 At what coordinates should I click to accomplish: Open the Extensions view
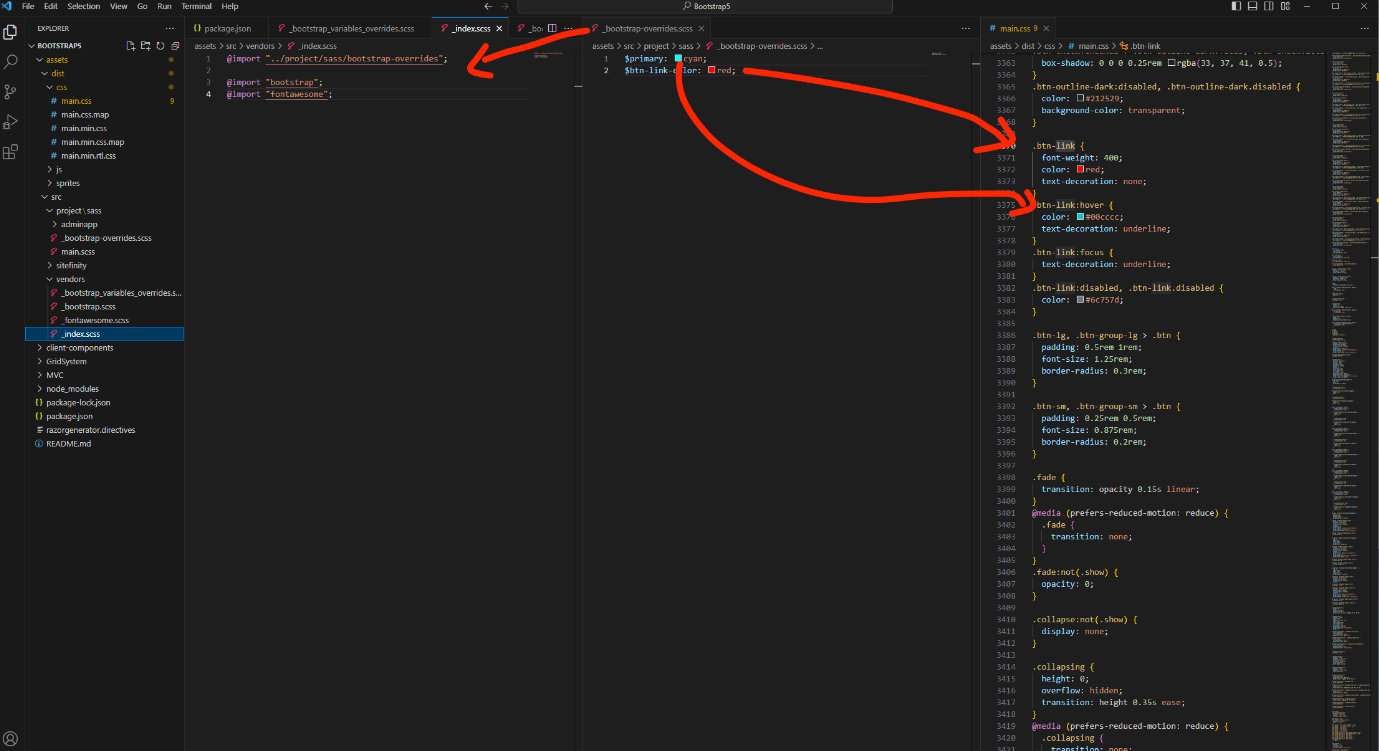pyautogui.click(x=11, y=152)
